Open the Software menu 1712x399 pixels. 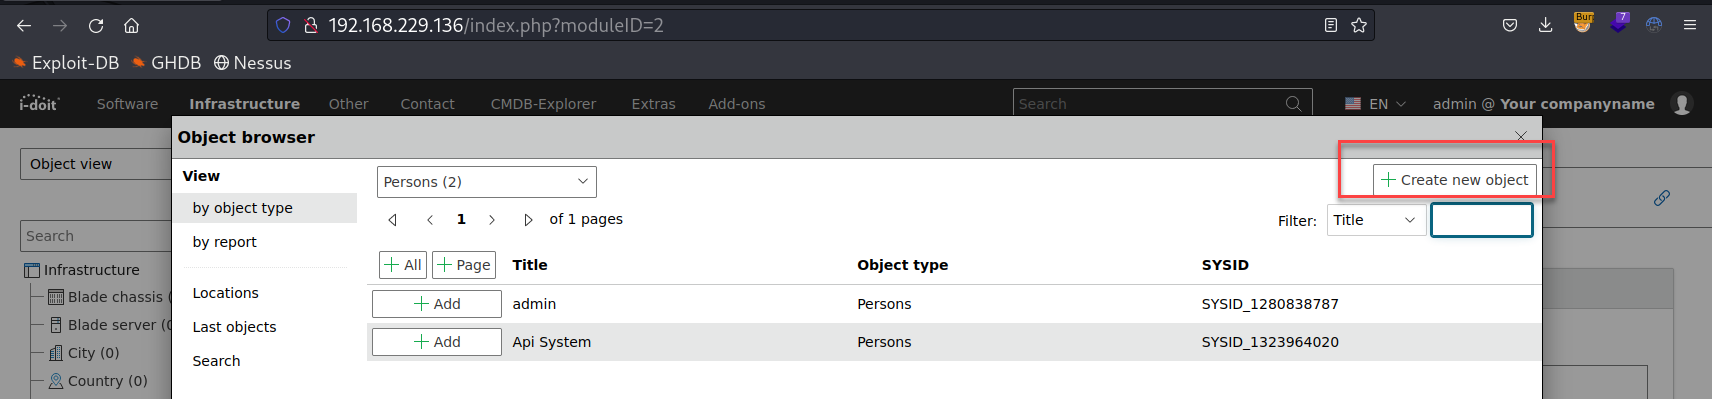pos(127,104)
